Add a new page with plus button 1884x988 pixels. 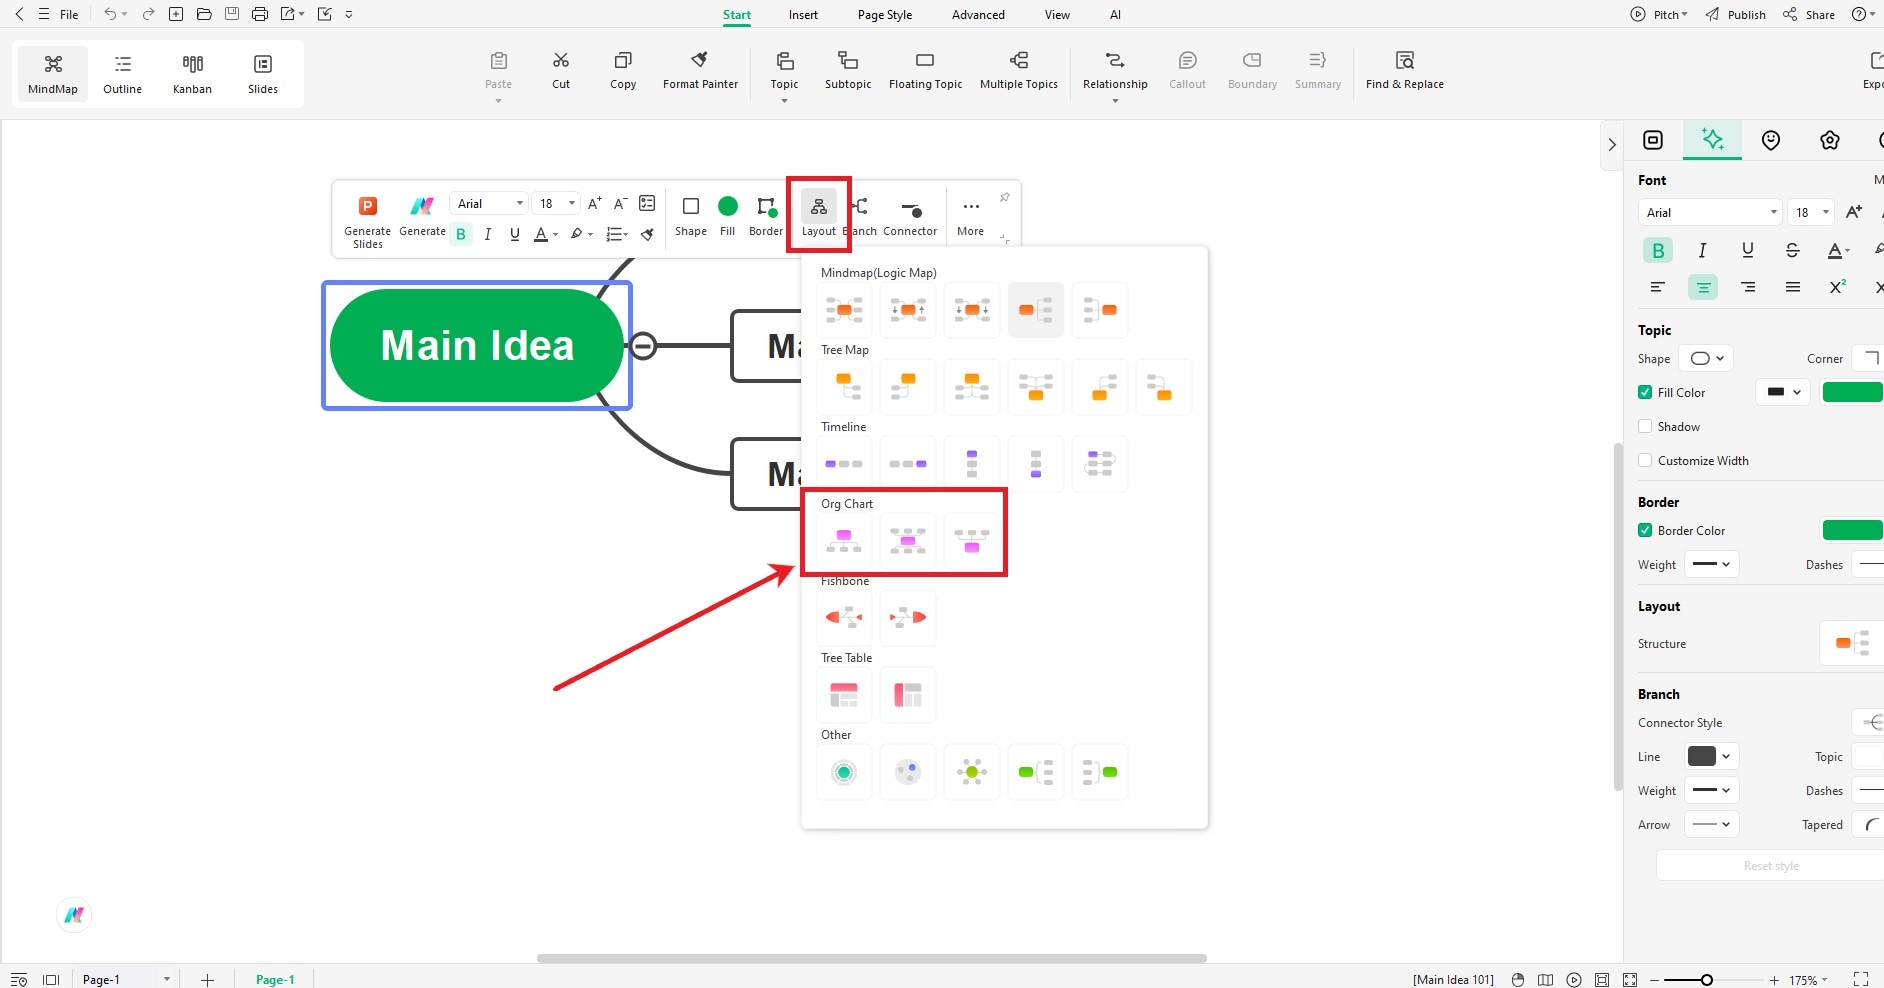(207, 979)
